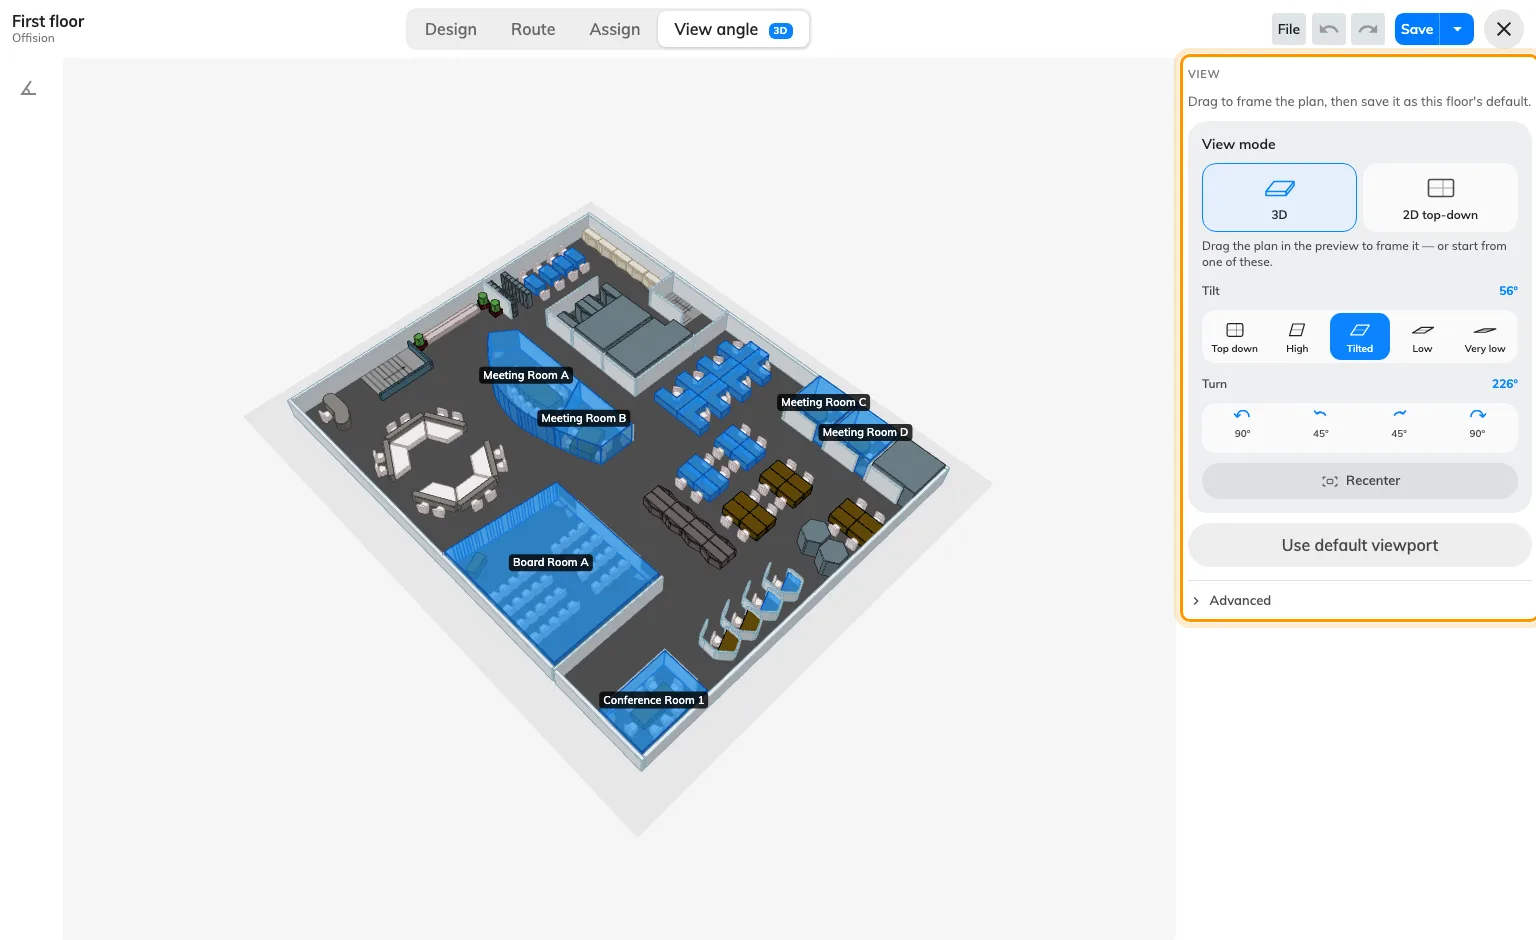Click the Meeting Room A label

pyautogui.click(x=526, y=376)
